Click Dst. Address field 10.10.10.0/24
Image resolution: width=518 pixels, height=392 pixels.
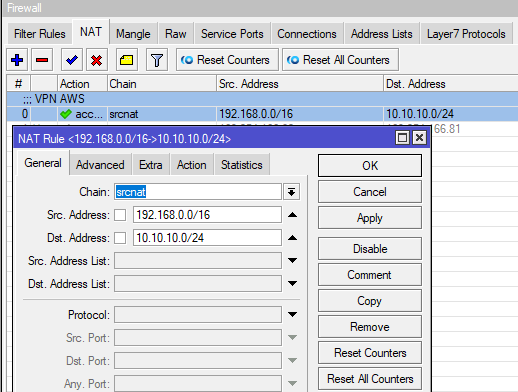tap(207, 238)
